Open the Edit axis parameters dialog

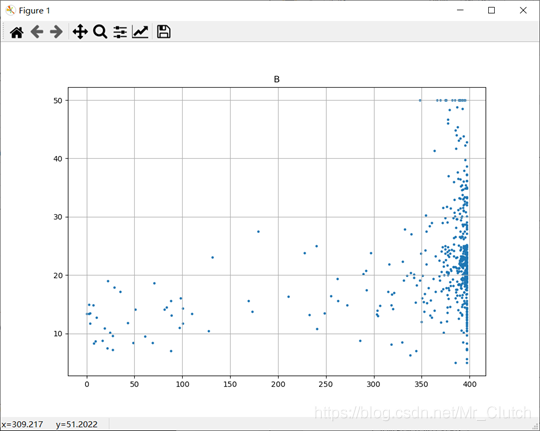140,32
